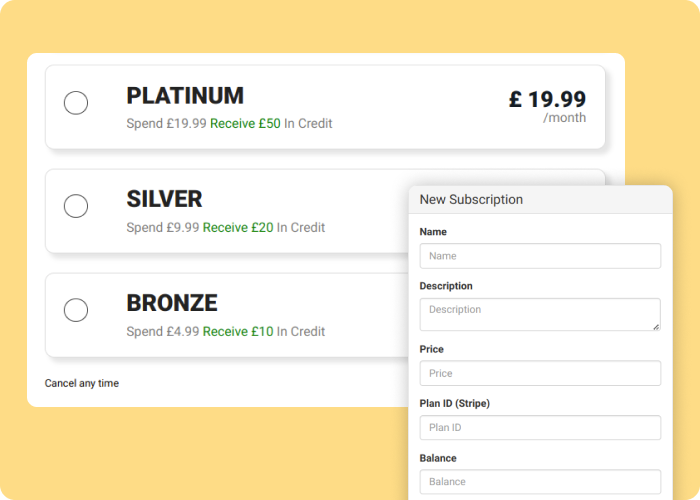Click the SILVER plan heading
Screen dimensions: 700x500
[x=164, y=199]
